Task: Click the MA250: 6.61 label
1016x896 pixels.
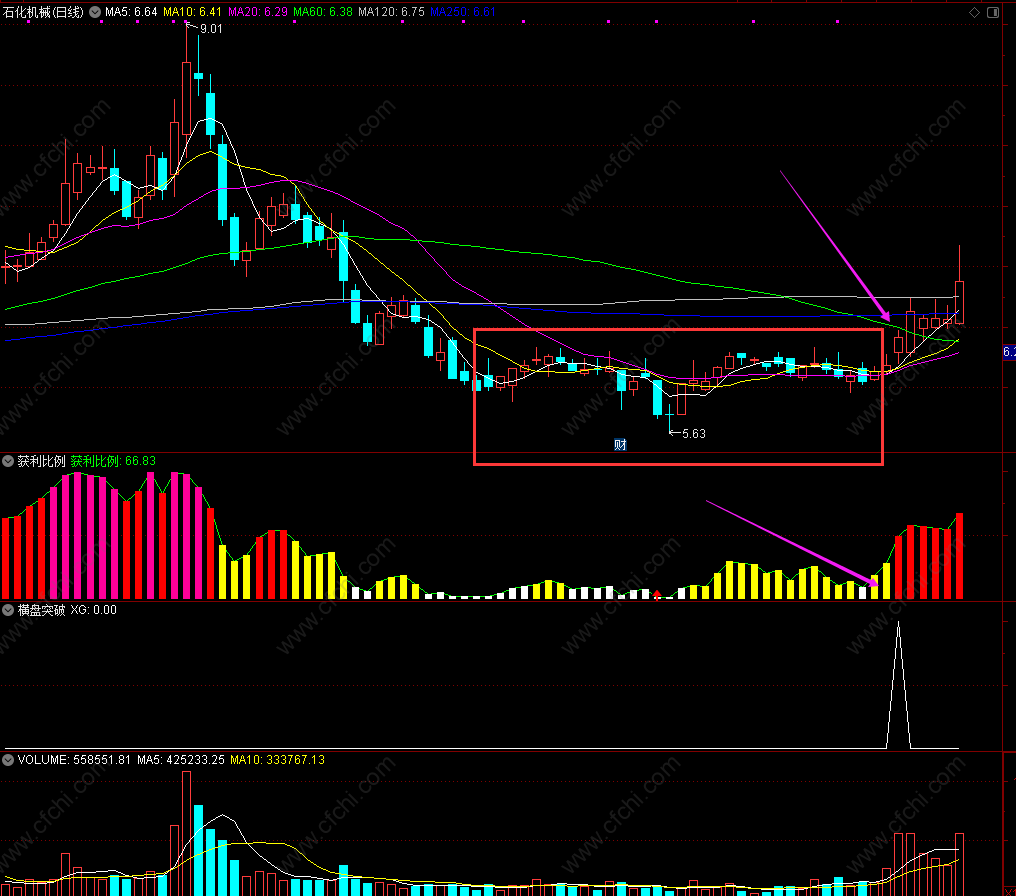Action: (463, 12)
